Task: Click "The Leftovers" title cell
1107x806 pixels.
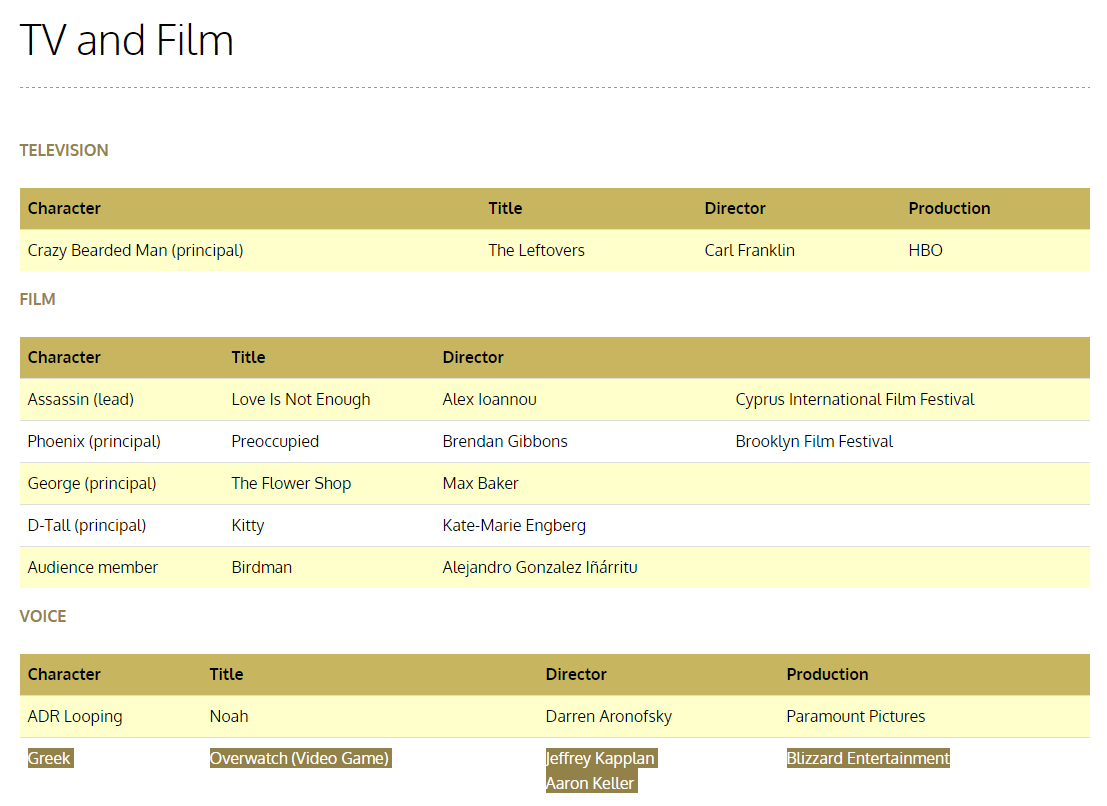Action: [x=536, y=250]
